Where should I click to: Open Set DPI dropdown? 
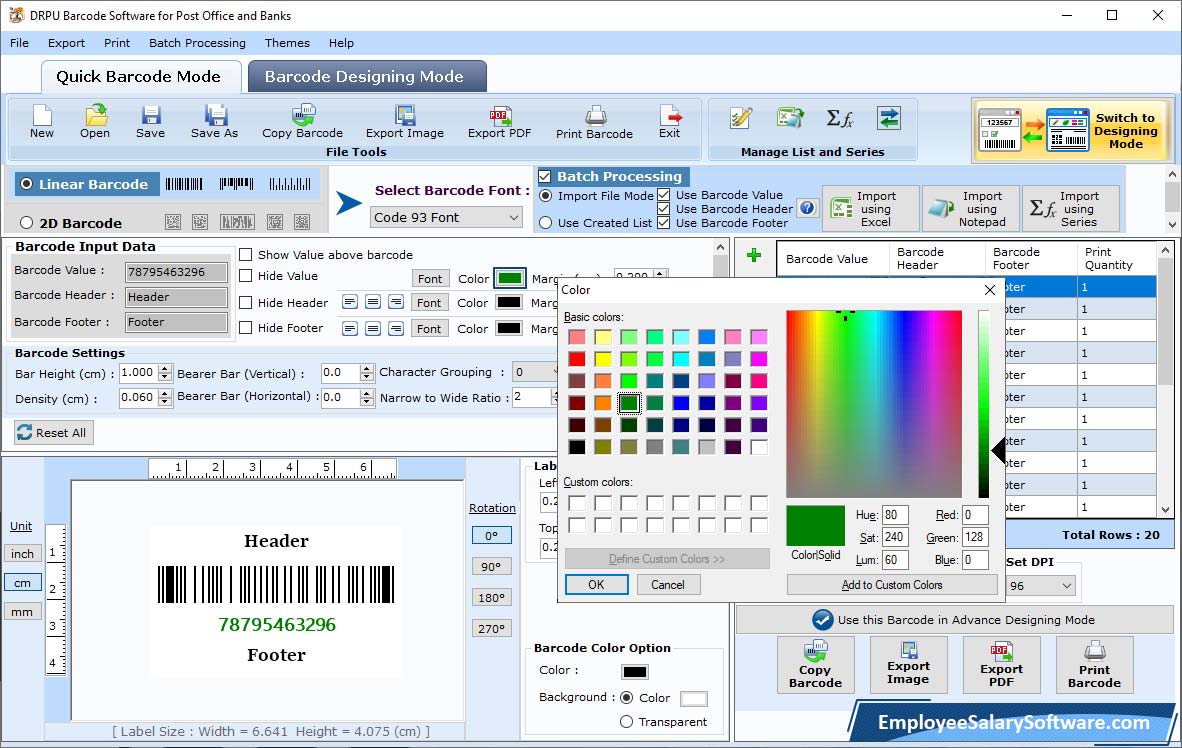[x=1040, y=585]
